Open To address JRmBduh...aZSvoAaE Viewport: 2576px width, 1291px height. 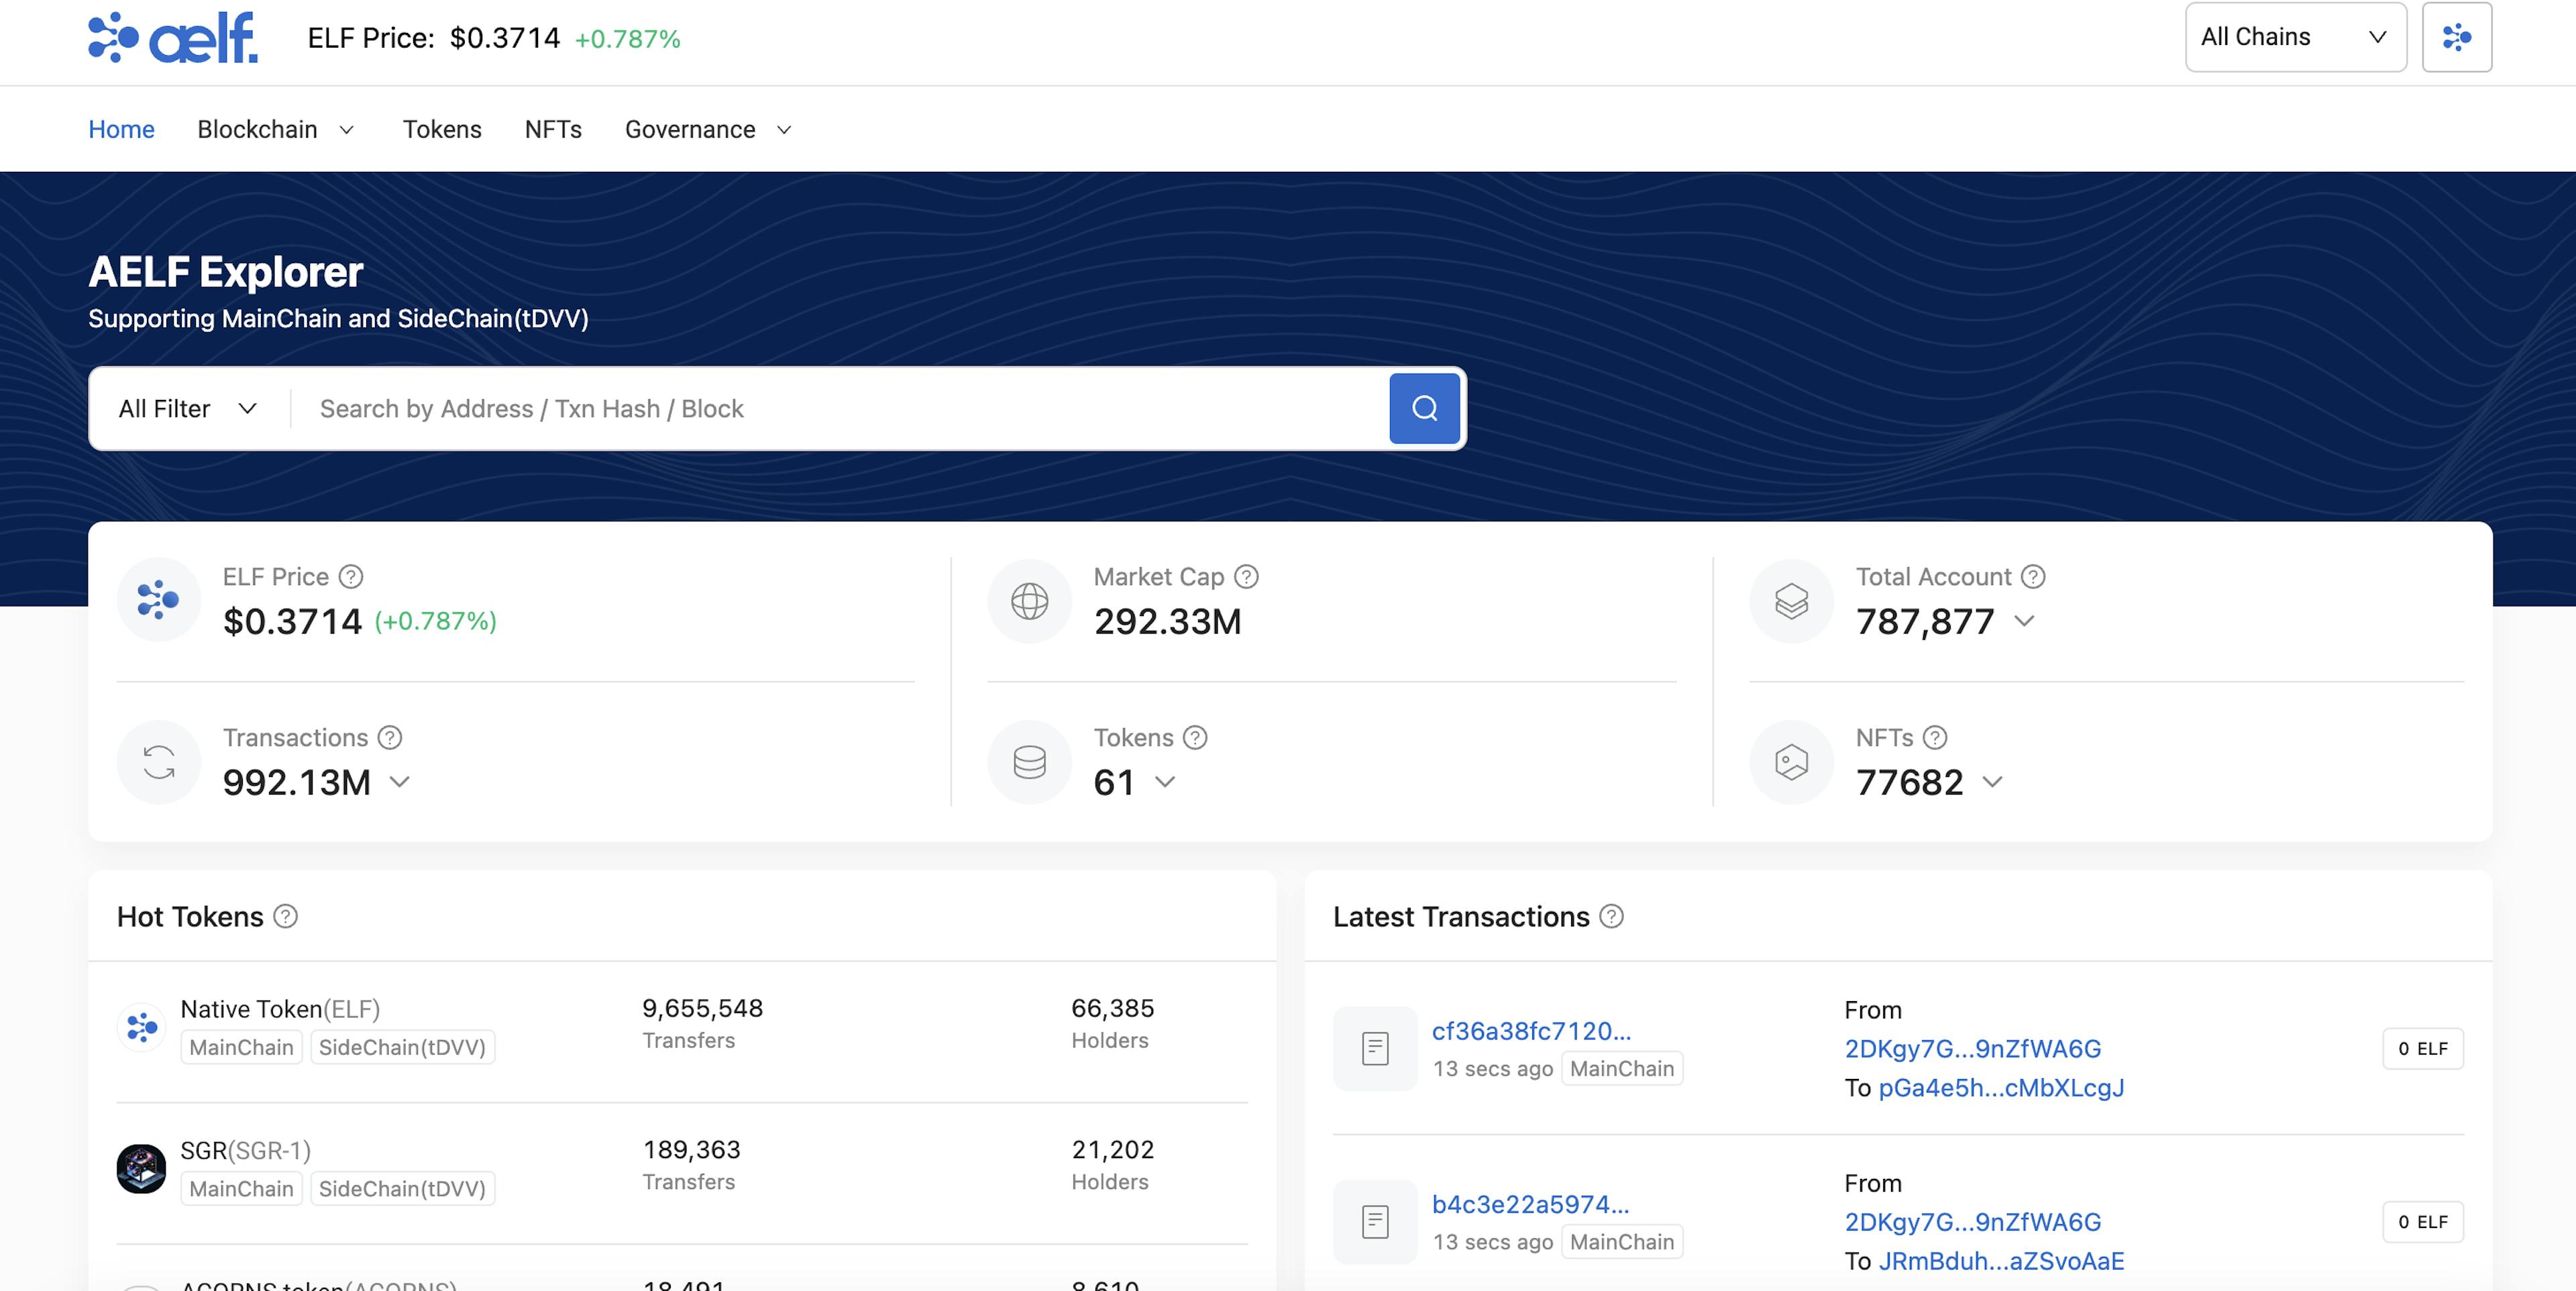point(2001,1261)
